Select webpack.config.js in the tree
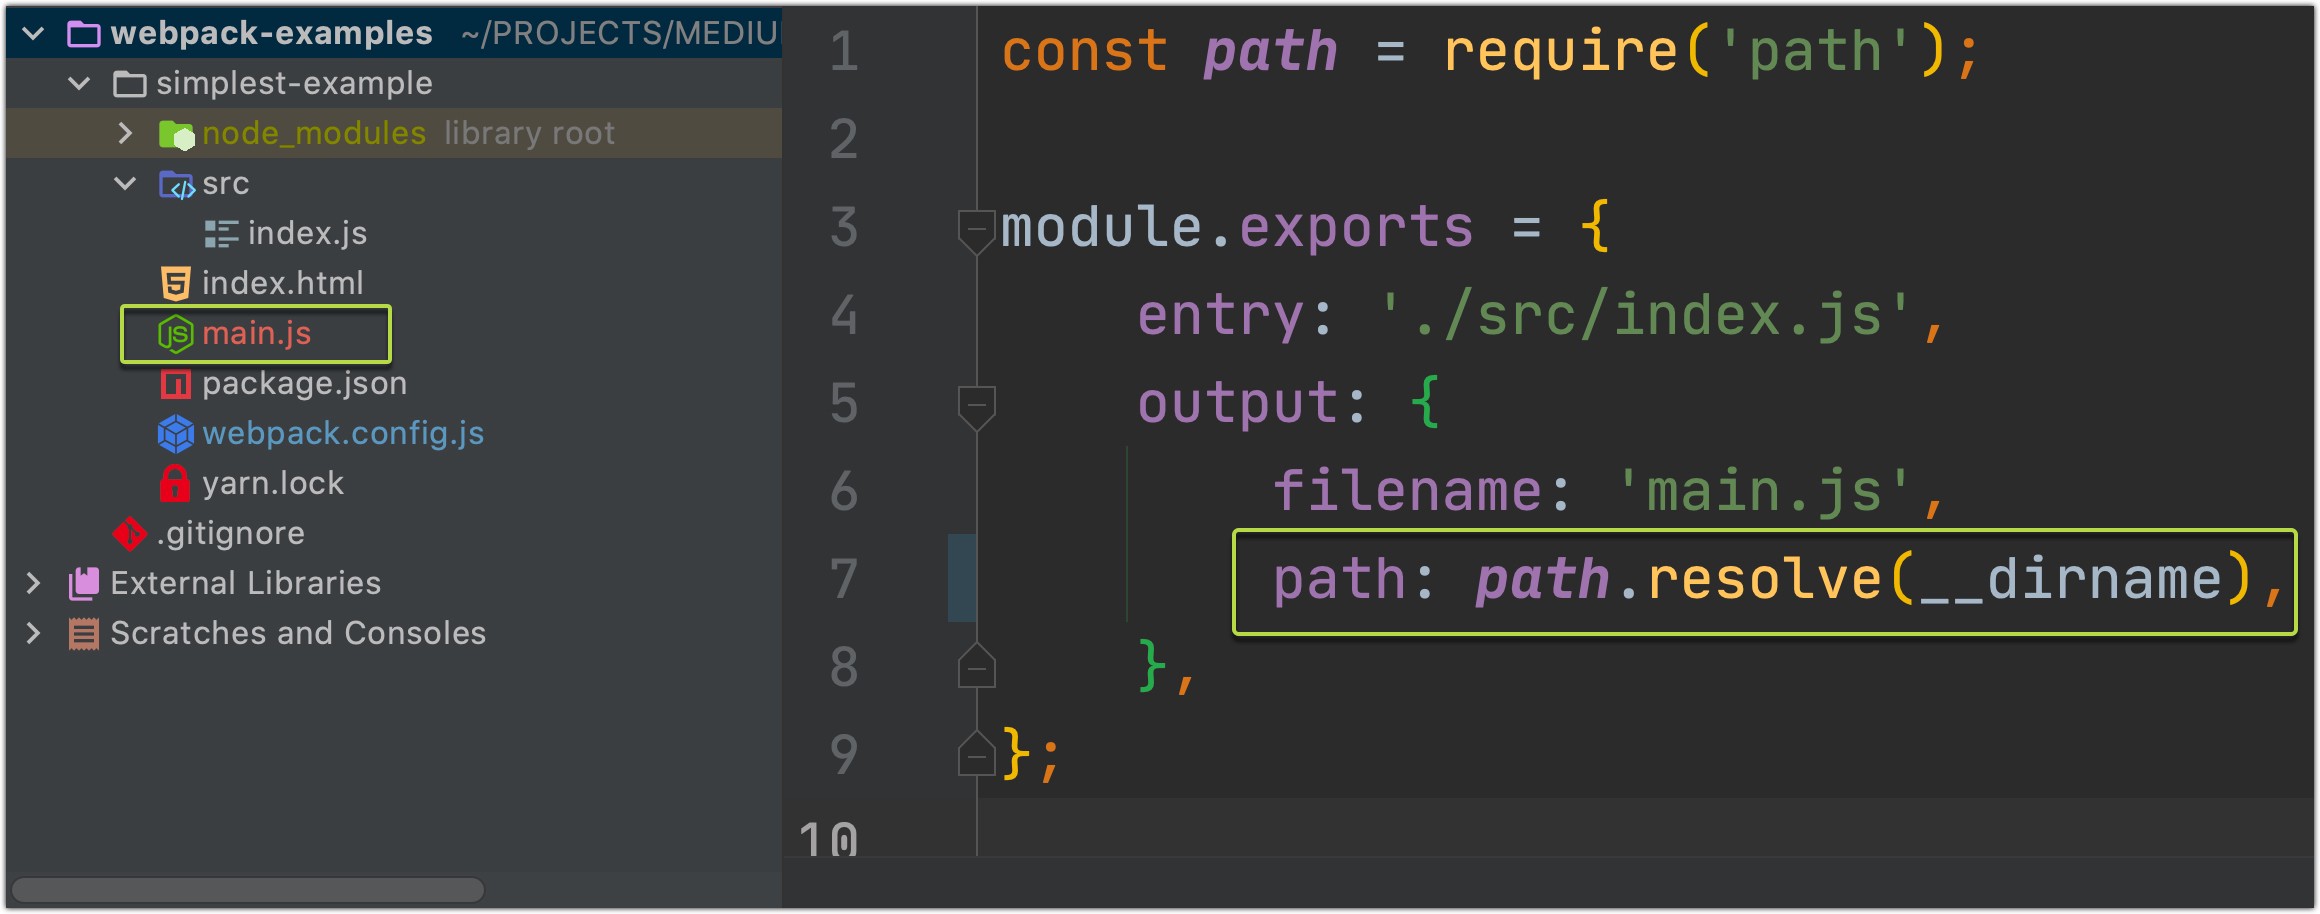This screenshot has width=2320, height=914. coord(343,433)
